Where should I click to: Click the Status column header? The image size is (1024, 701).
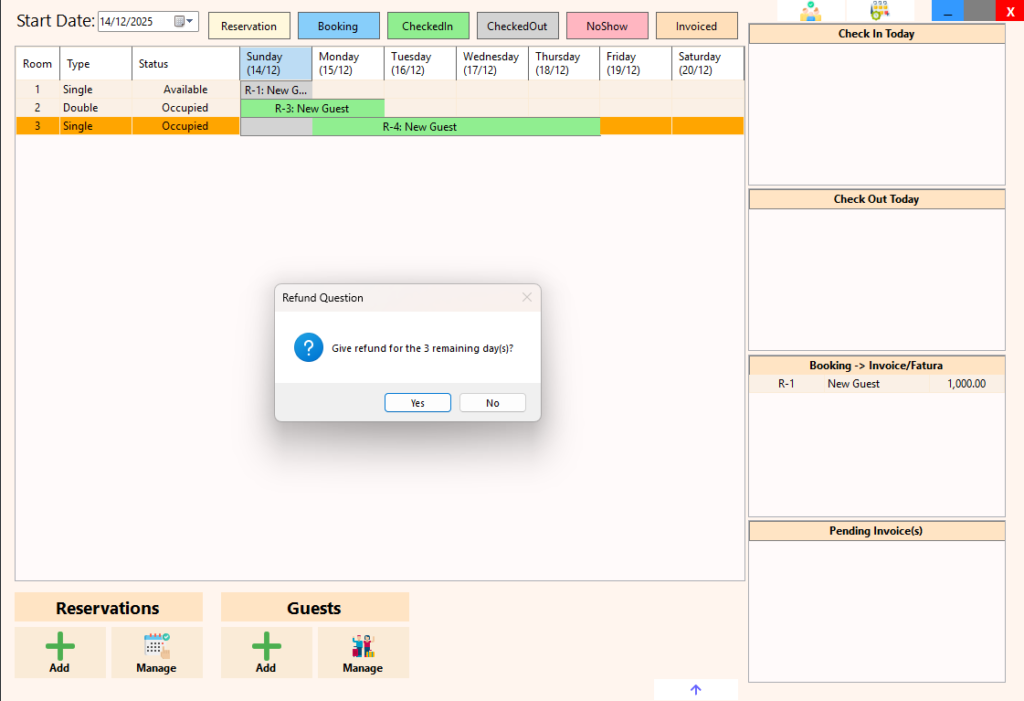[x=184, y=64]
